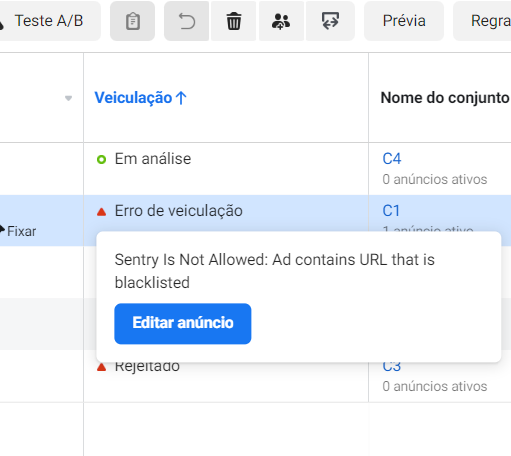The image size is (511, 456).
Task: Open the C1 ad set link
Action: pyautogui.click(x=391, y=211)
